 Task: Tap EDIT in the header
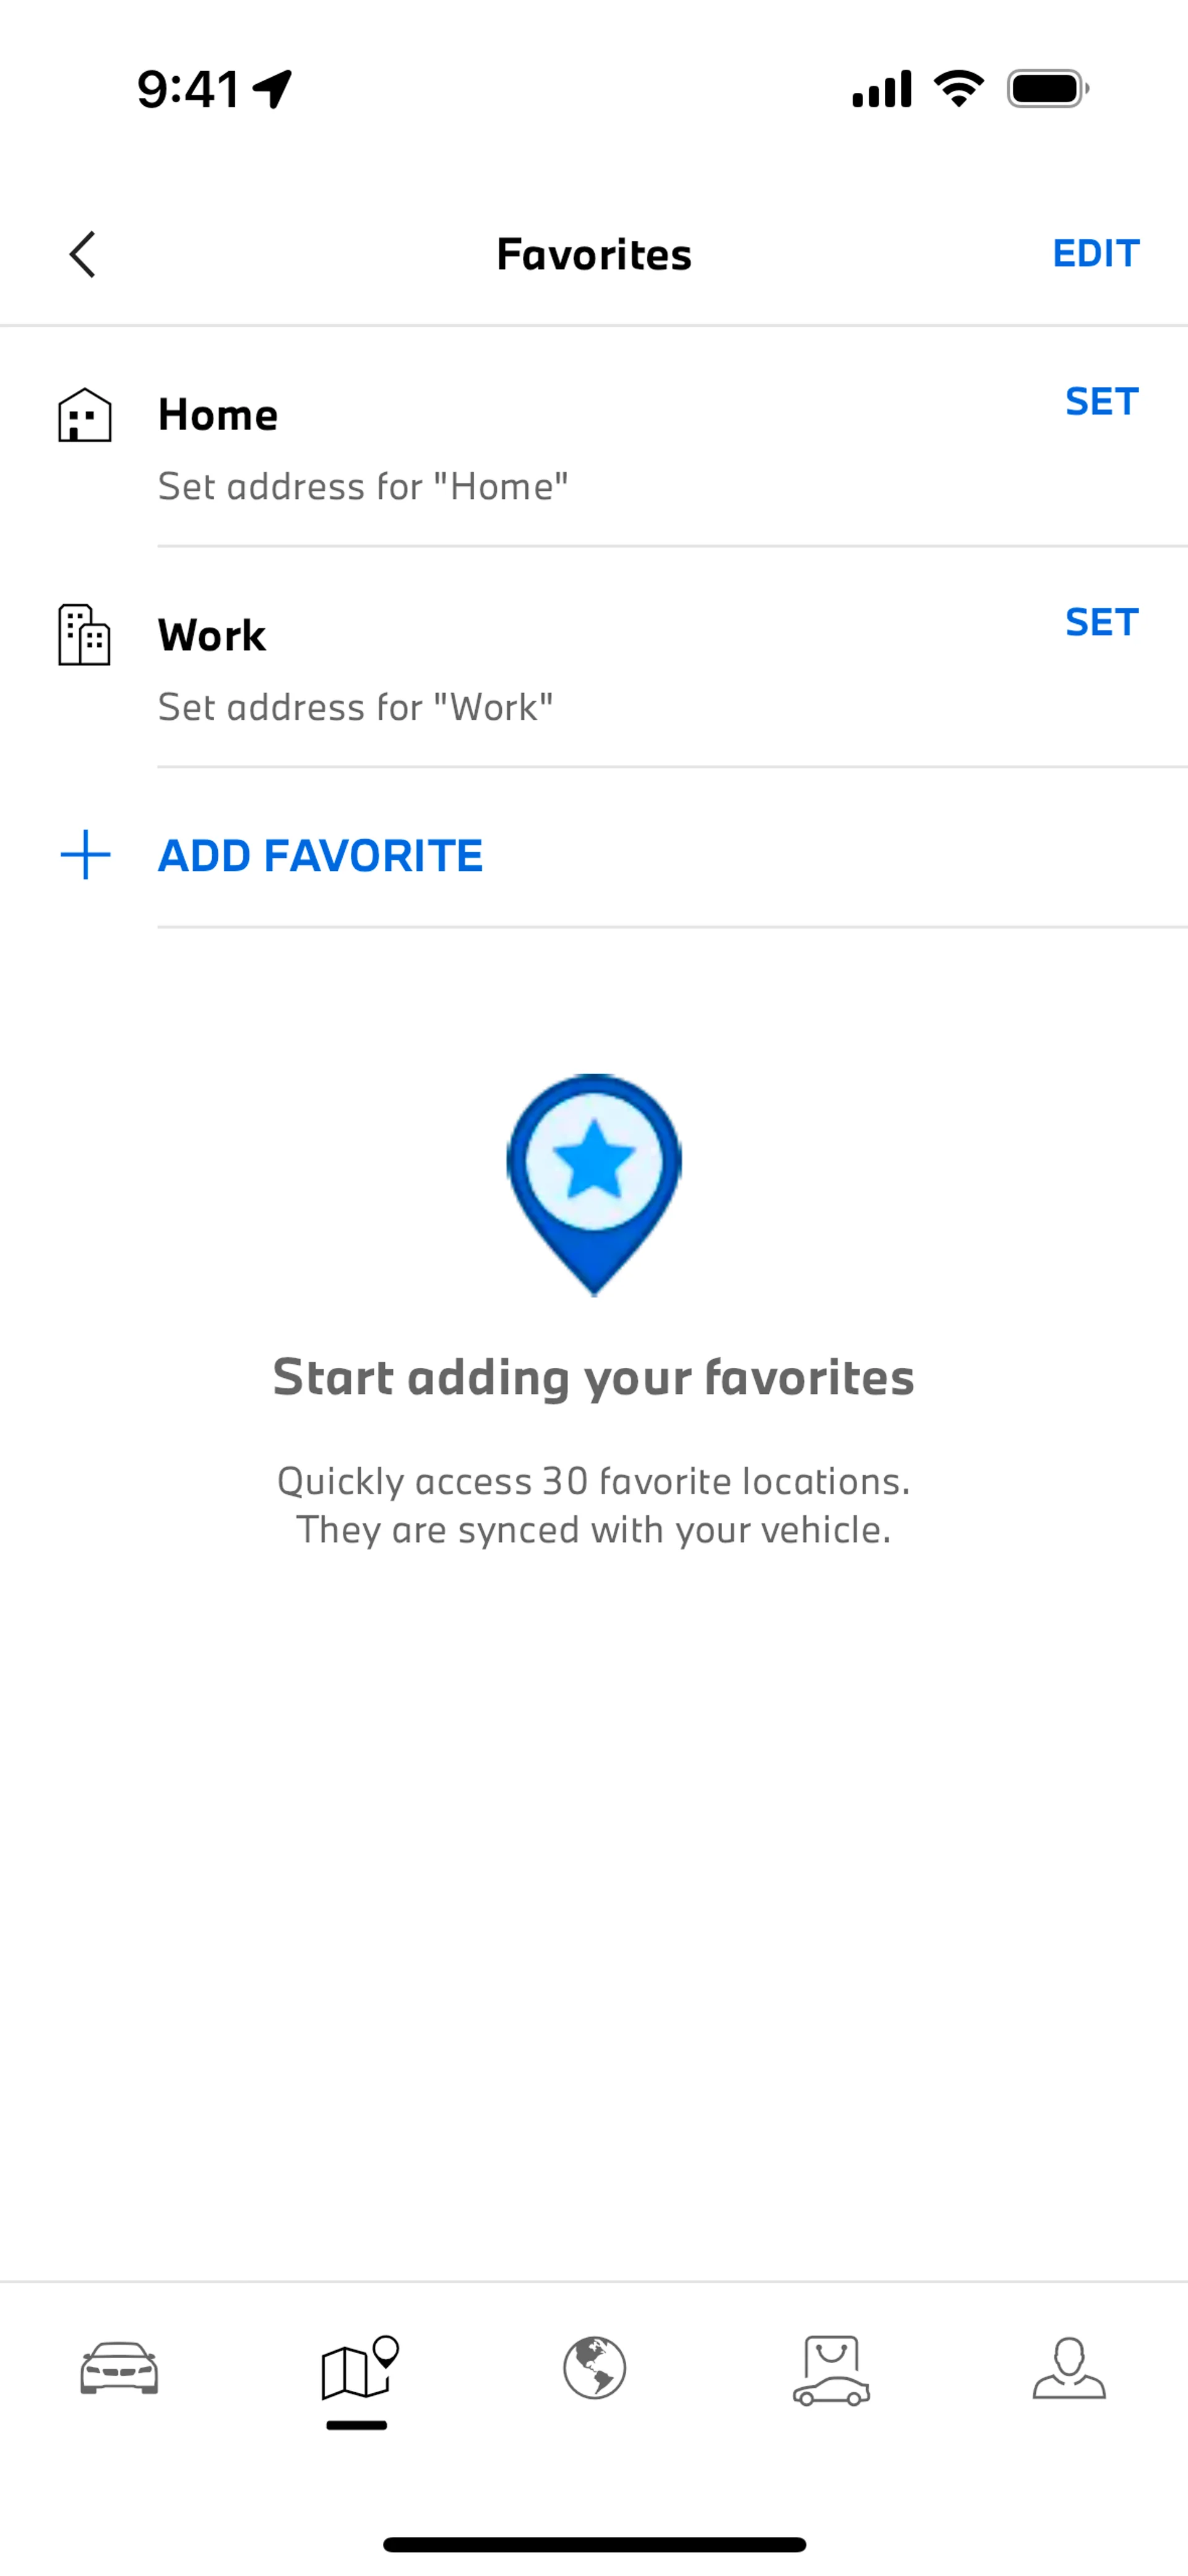(x=1095, y=253)
